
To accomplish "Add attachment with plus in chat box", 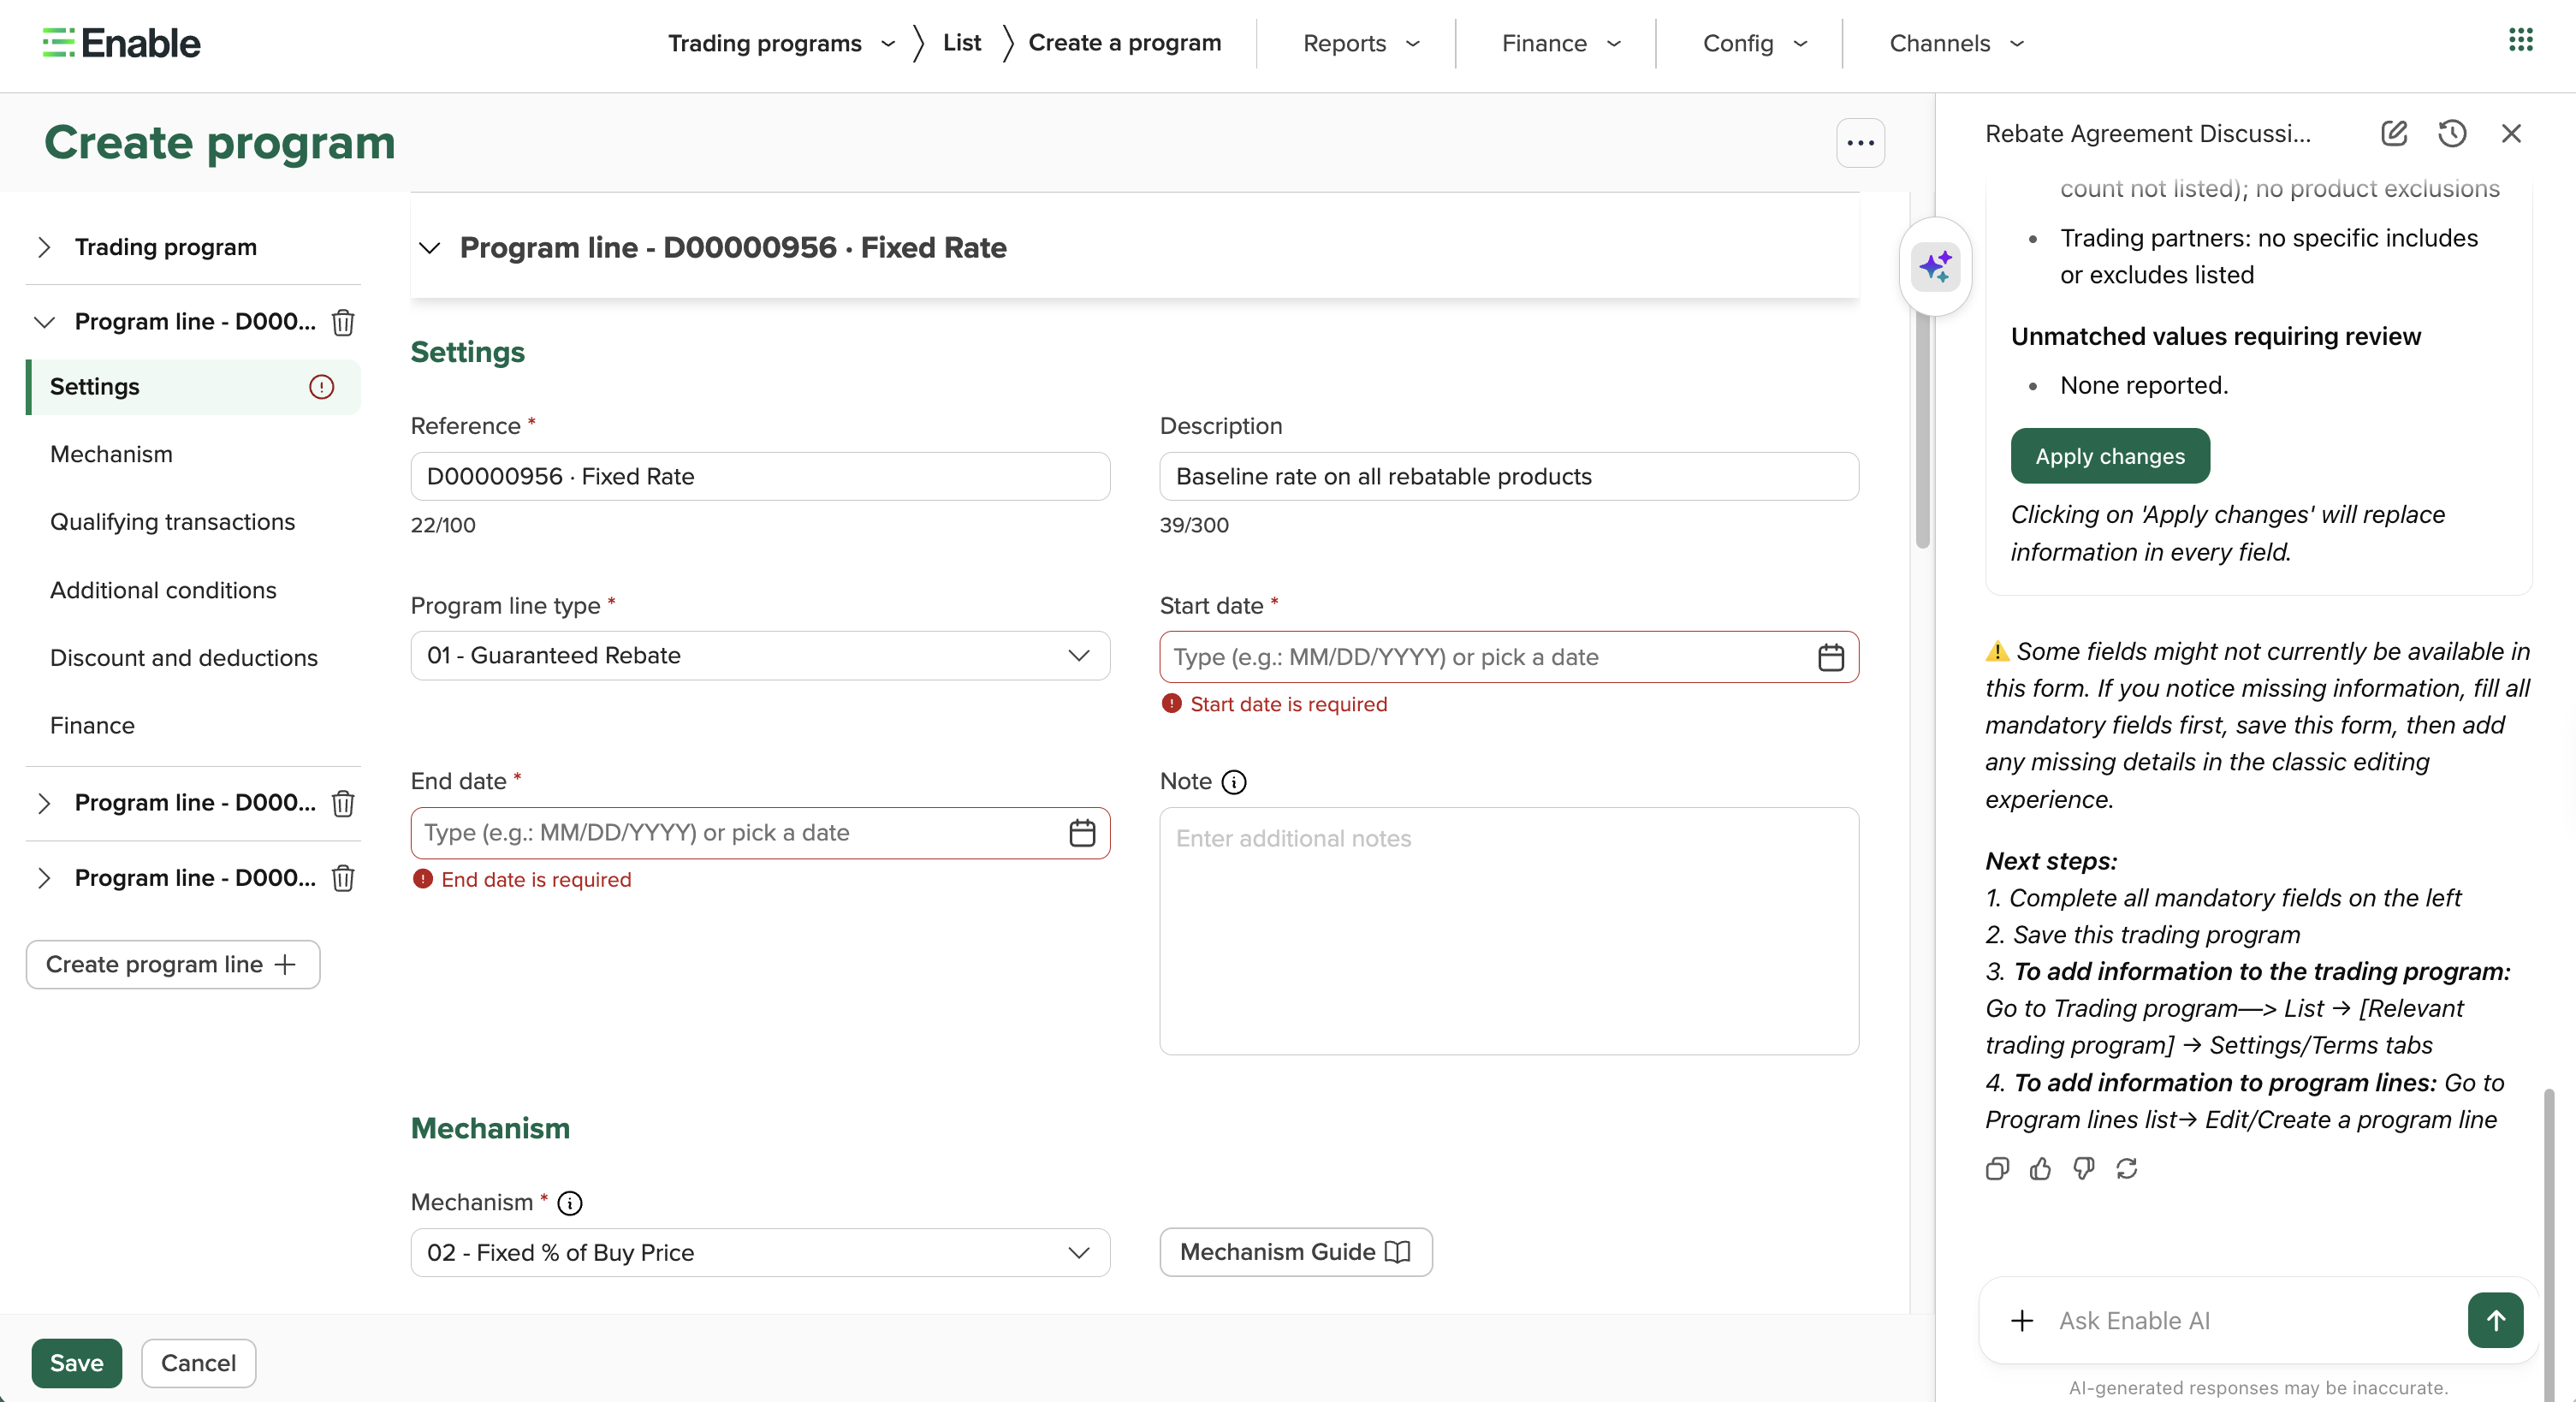I will click(x=2022, y=1321).
